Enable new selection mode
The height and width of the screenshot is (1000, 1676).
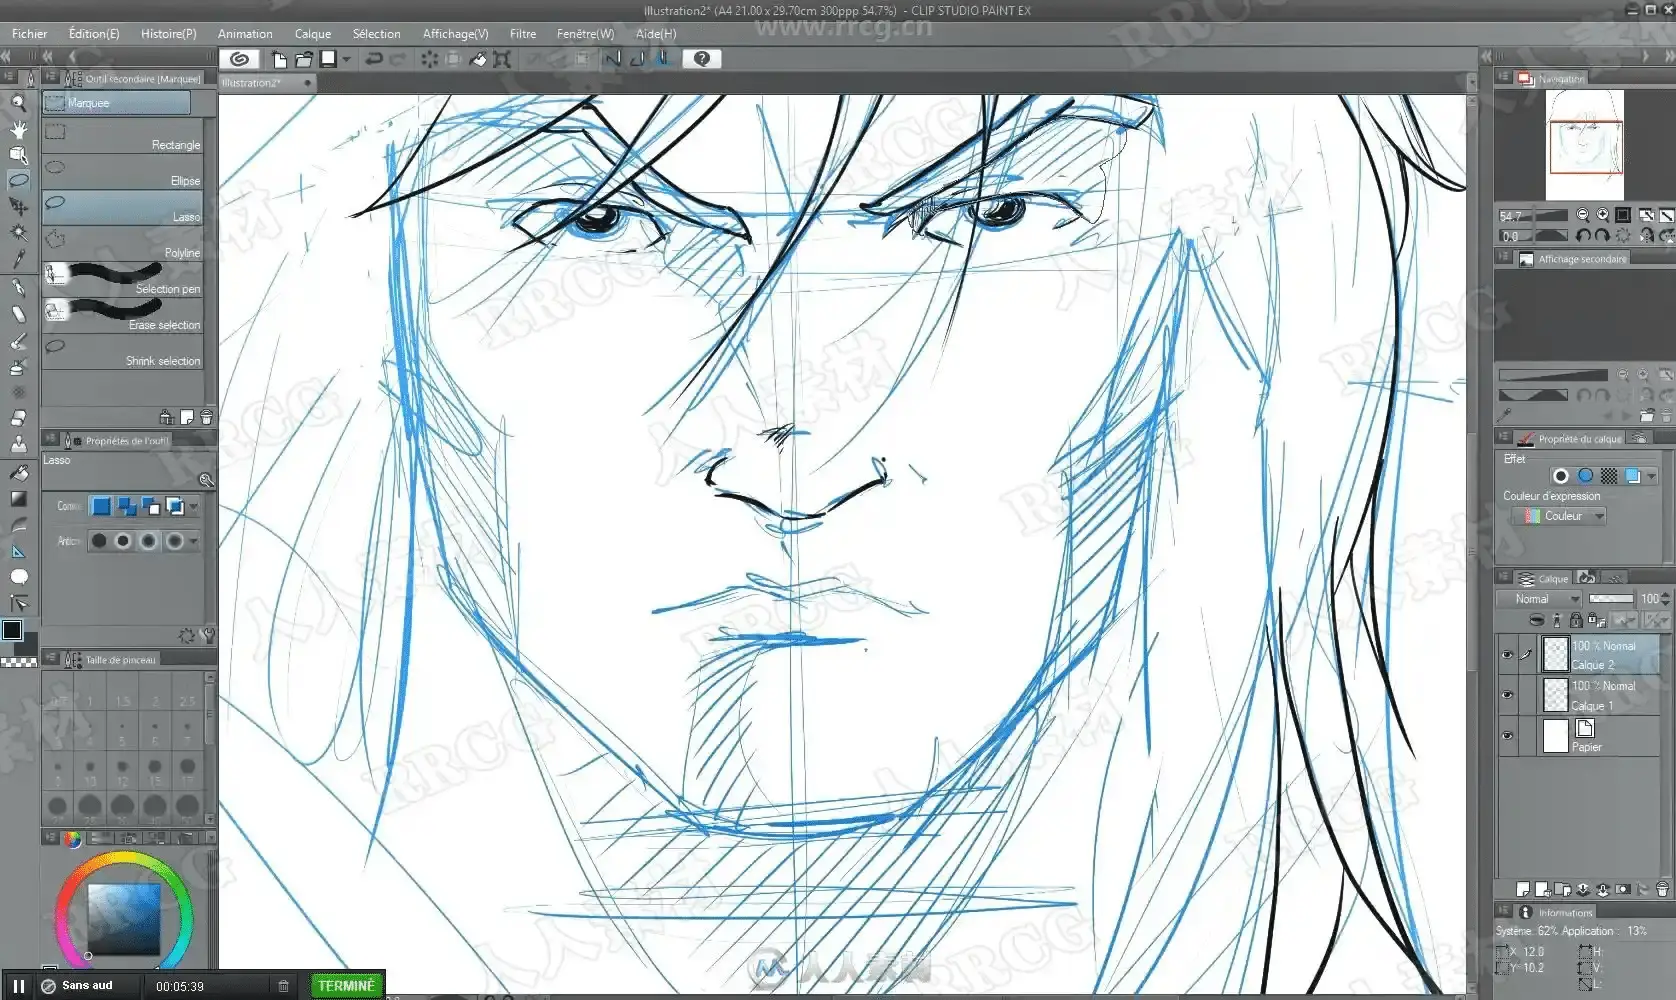click(x=101, y=506)
